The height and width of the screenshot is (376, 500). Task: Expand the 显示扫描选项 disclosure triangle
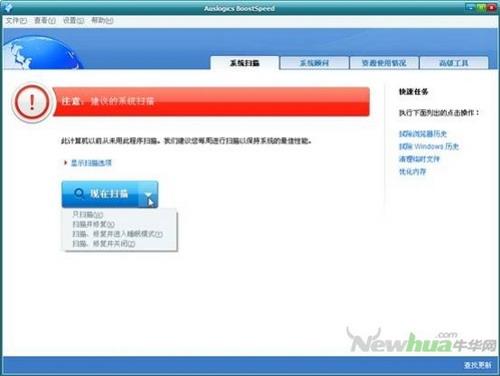(x=66, y=163)
